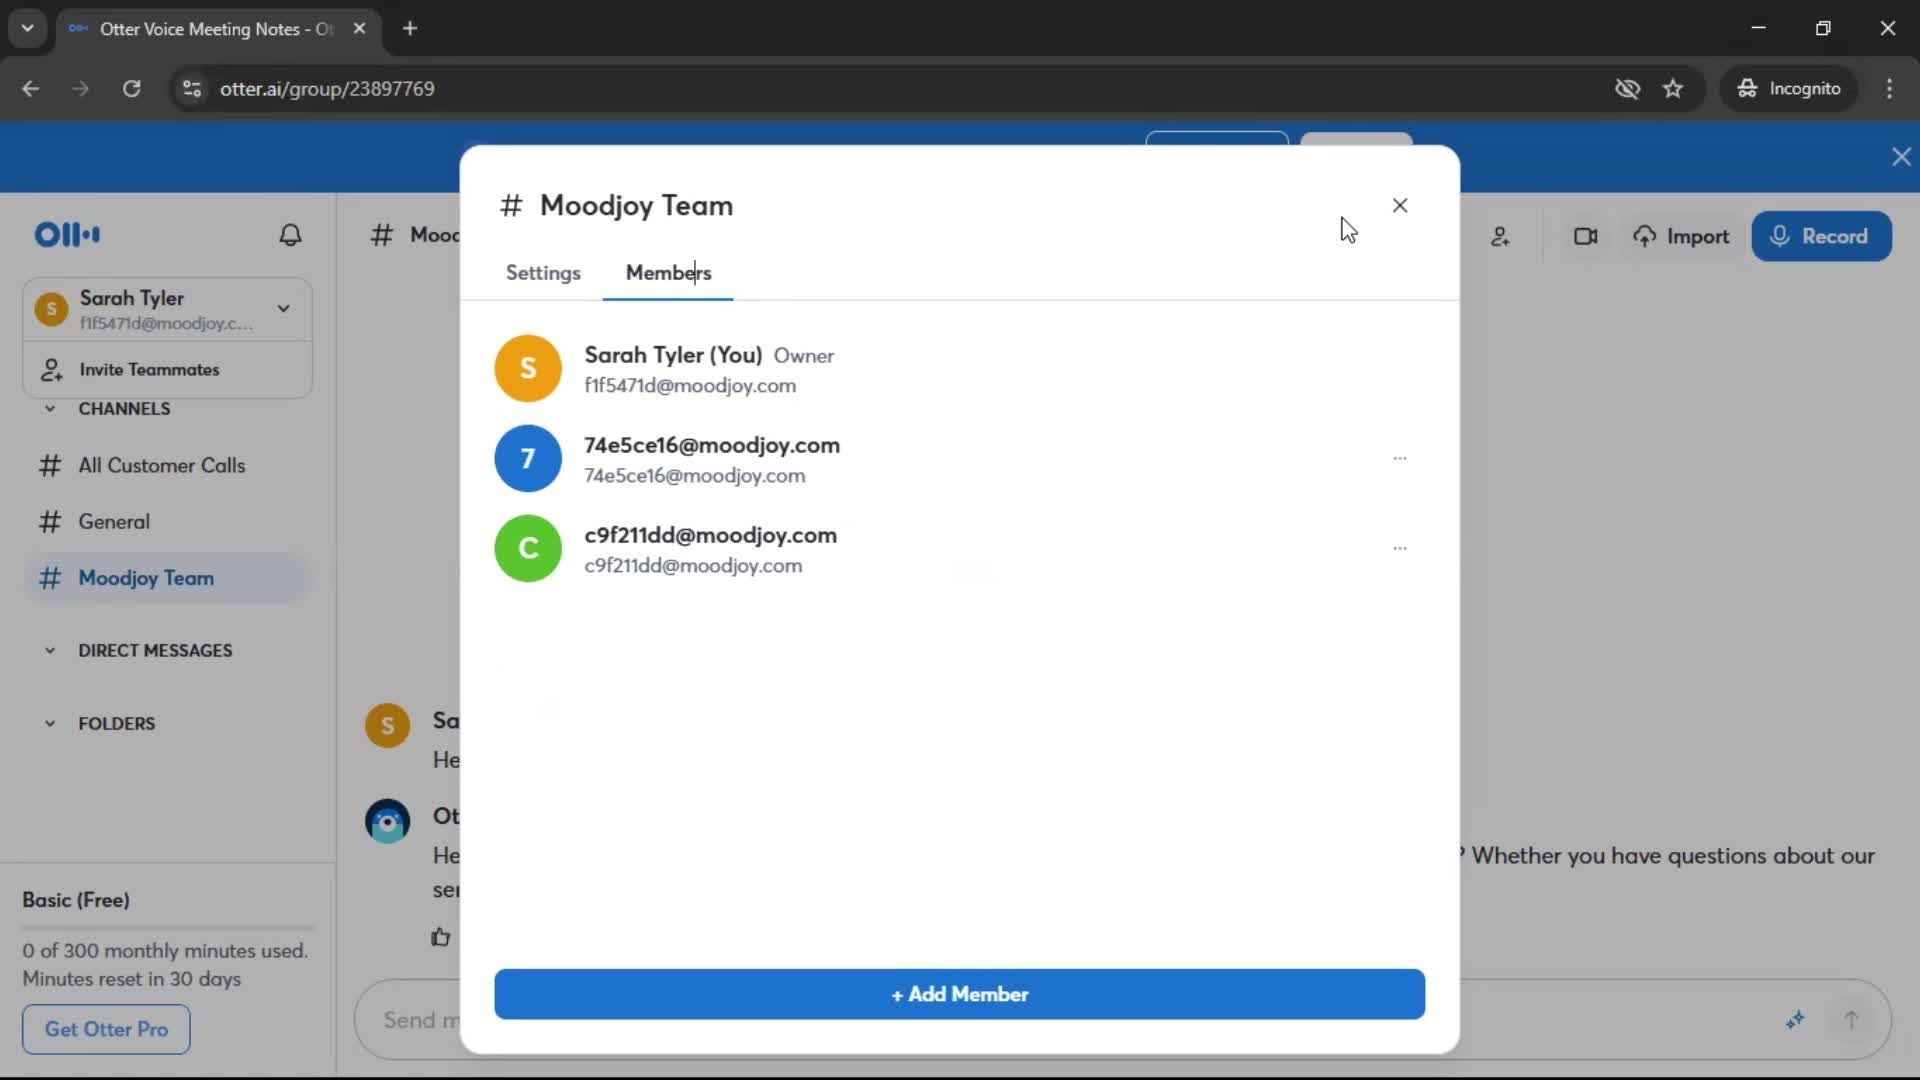Select the Members tab
Image resolution: width=1920 pixels, height=1080 pixels.
click(668, 273)
